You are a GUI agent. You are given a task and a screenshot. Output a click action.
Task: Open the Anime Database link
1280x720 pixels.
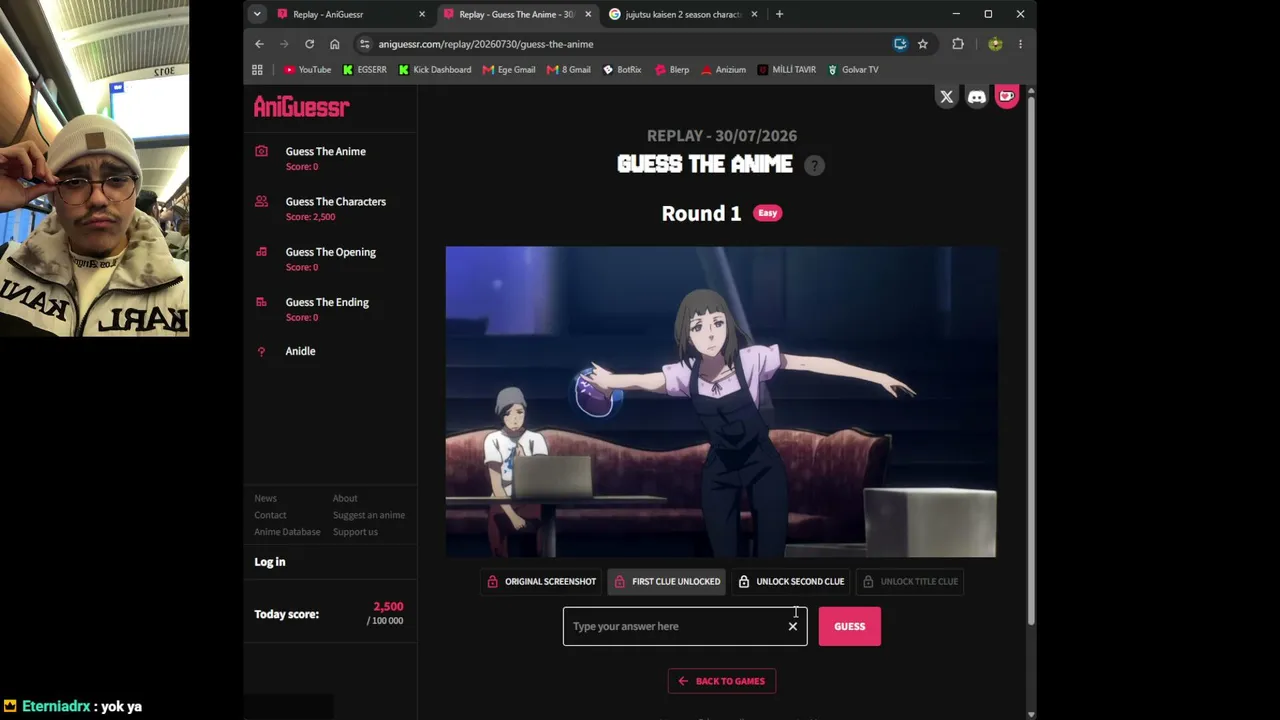(287, 532)
